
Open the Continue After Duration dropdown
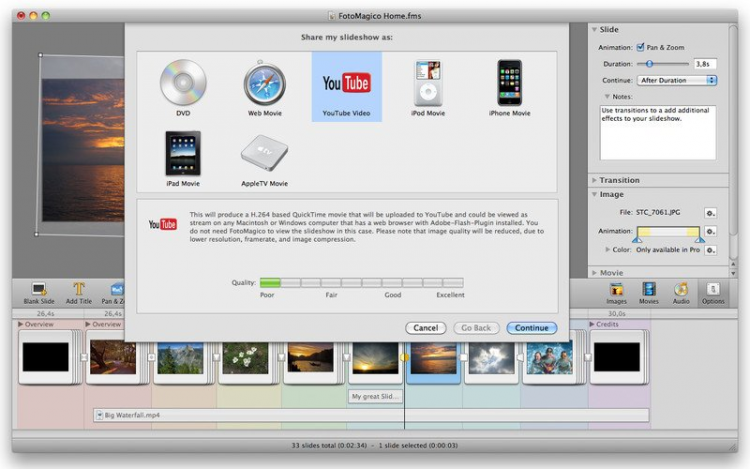[x=677, y=80]
